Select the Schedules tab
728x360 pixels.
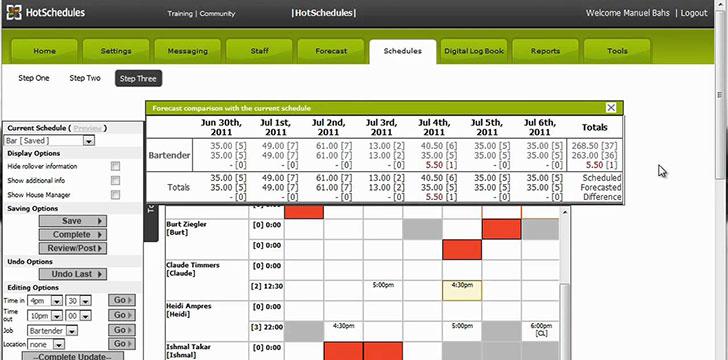tap(403, 51)
